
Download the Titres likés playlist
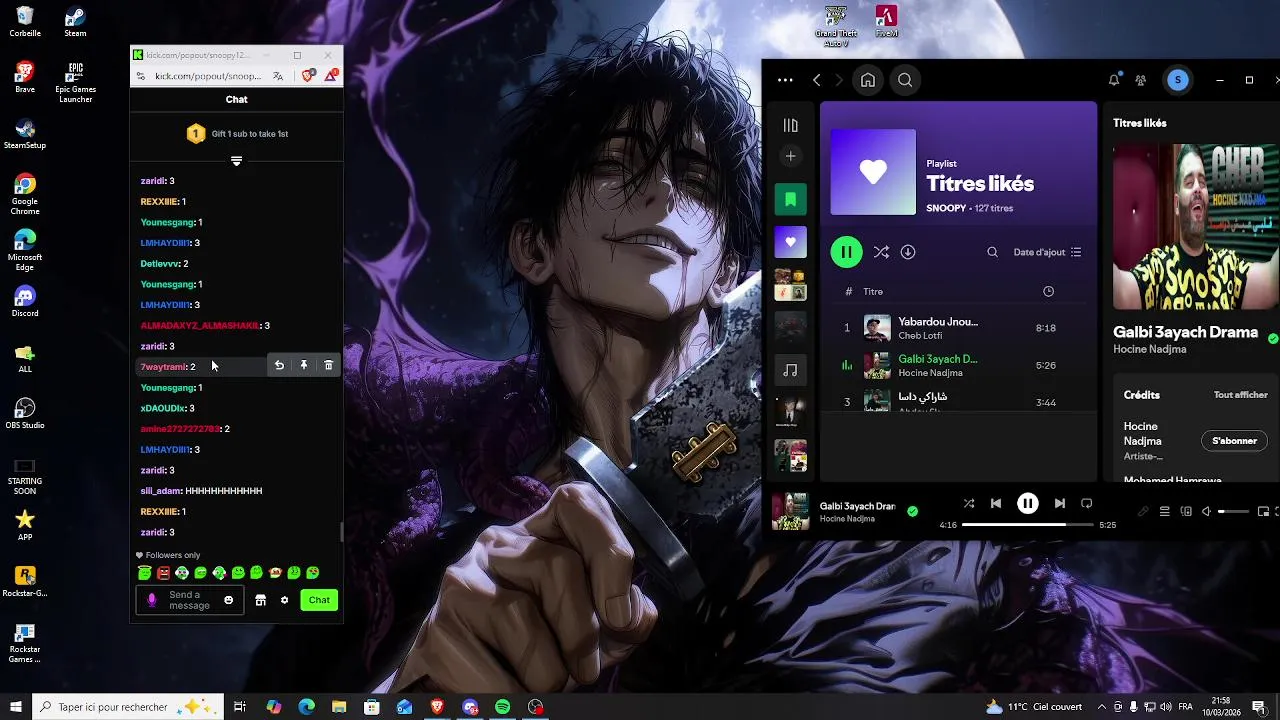pos(908,252)
